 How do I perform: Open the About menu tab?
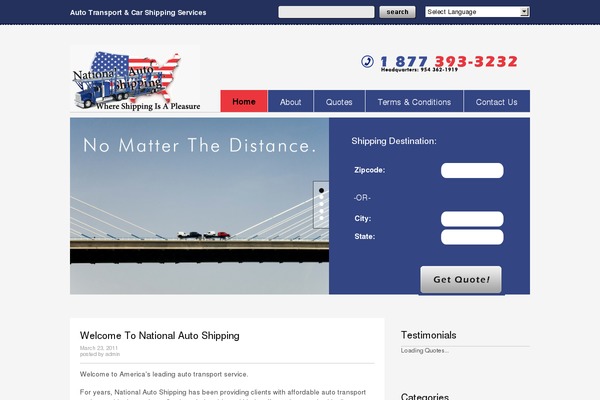pos(290,102)
